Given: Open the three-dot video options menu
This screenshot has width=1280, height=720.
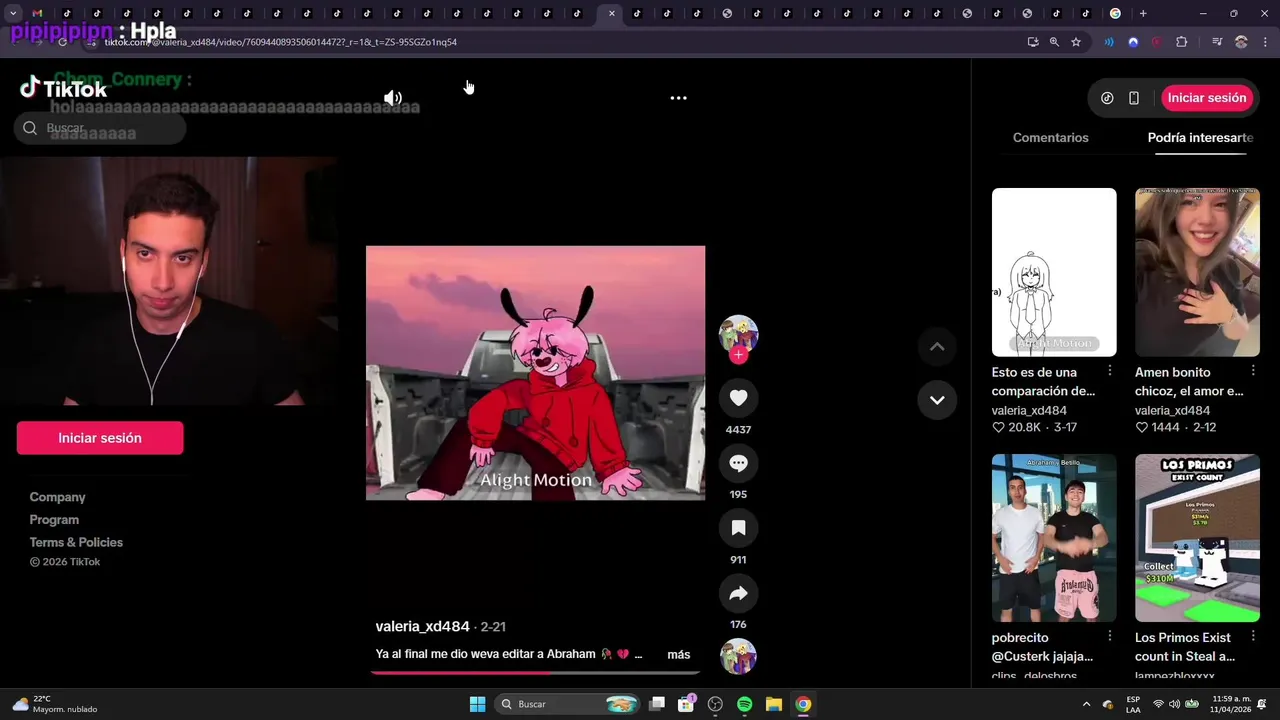Looking at the screenshot, I should (x=678, y=98).
